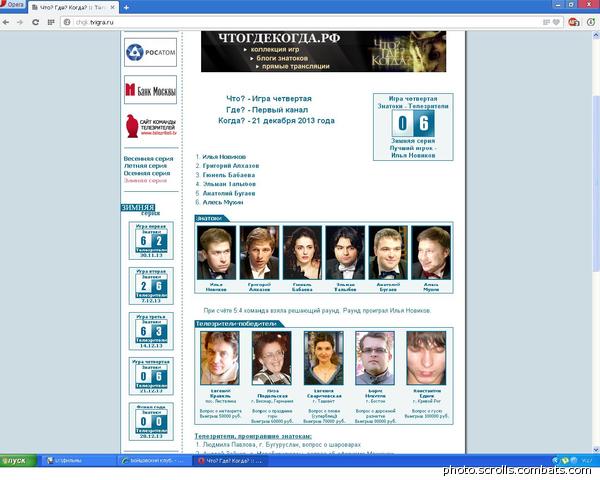Open the Банк Москвы sponsor logo

pos(150,90)
